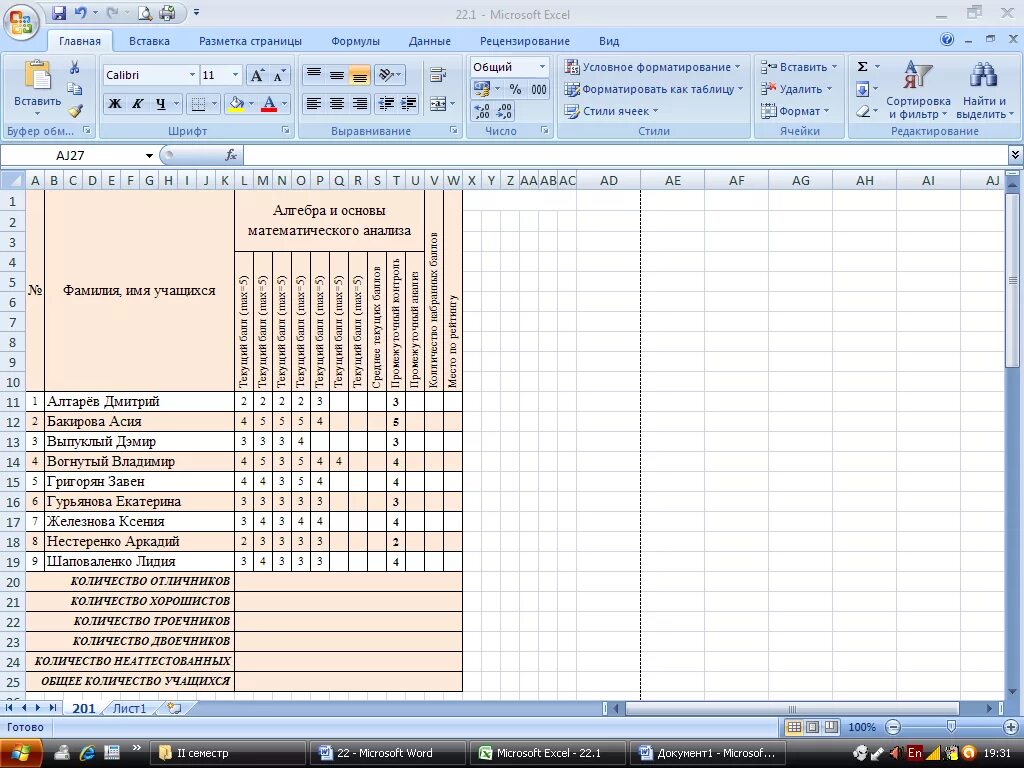Activate the Format Painter brush
The width and height of the screenshot is (1024, 768).
pos(74,111)
